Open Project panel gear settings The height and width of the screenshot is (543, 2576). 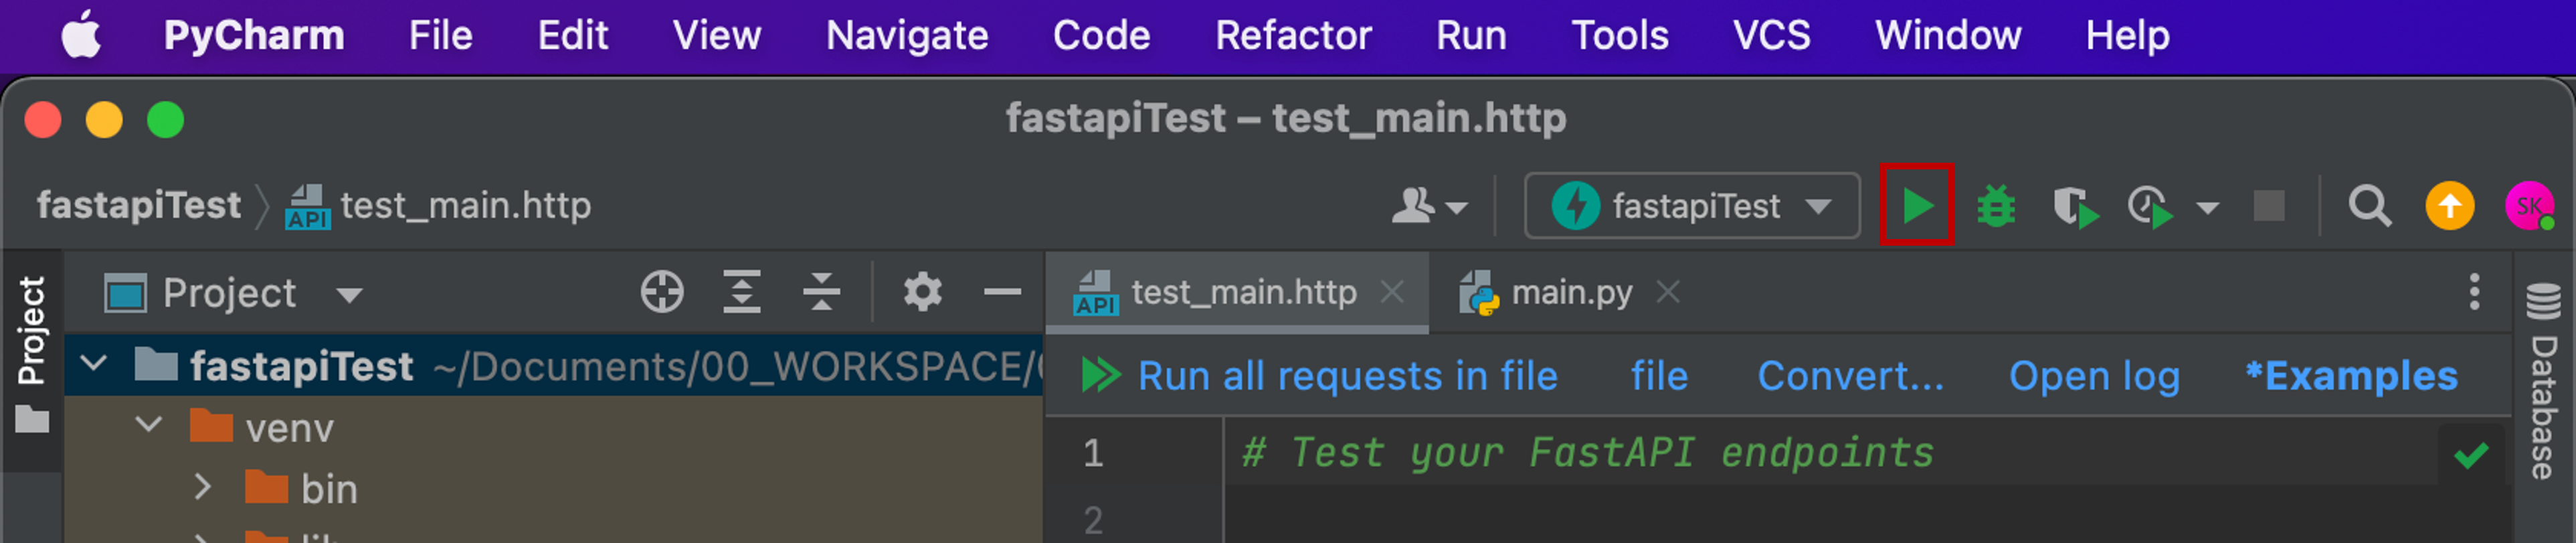pos(922,292)
